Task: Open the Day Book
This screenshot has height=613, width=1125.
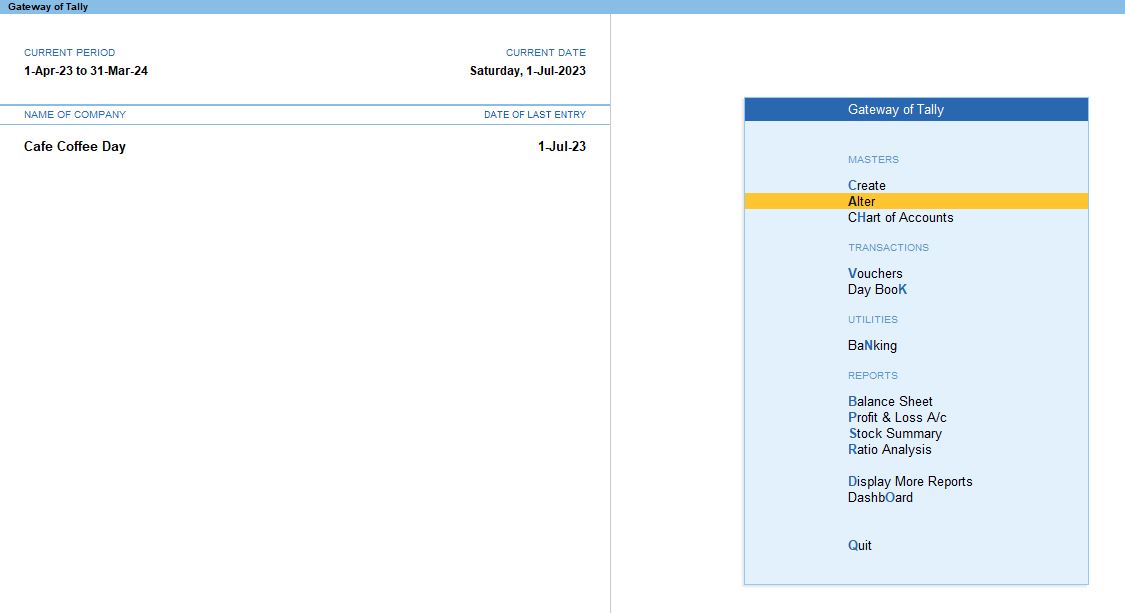Action: click(x=877, y=289)
